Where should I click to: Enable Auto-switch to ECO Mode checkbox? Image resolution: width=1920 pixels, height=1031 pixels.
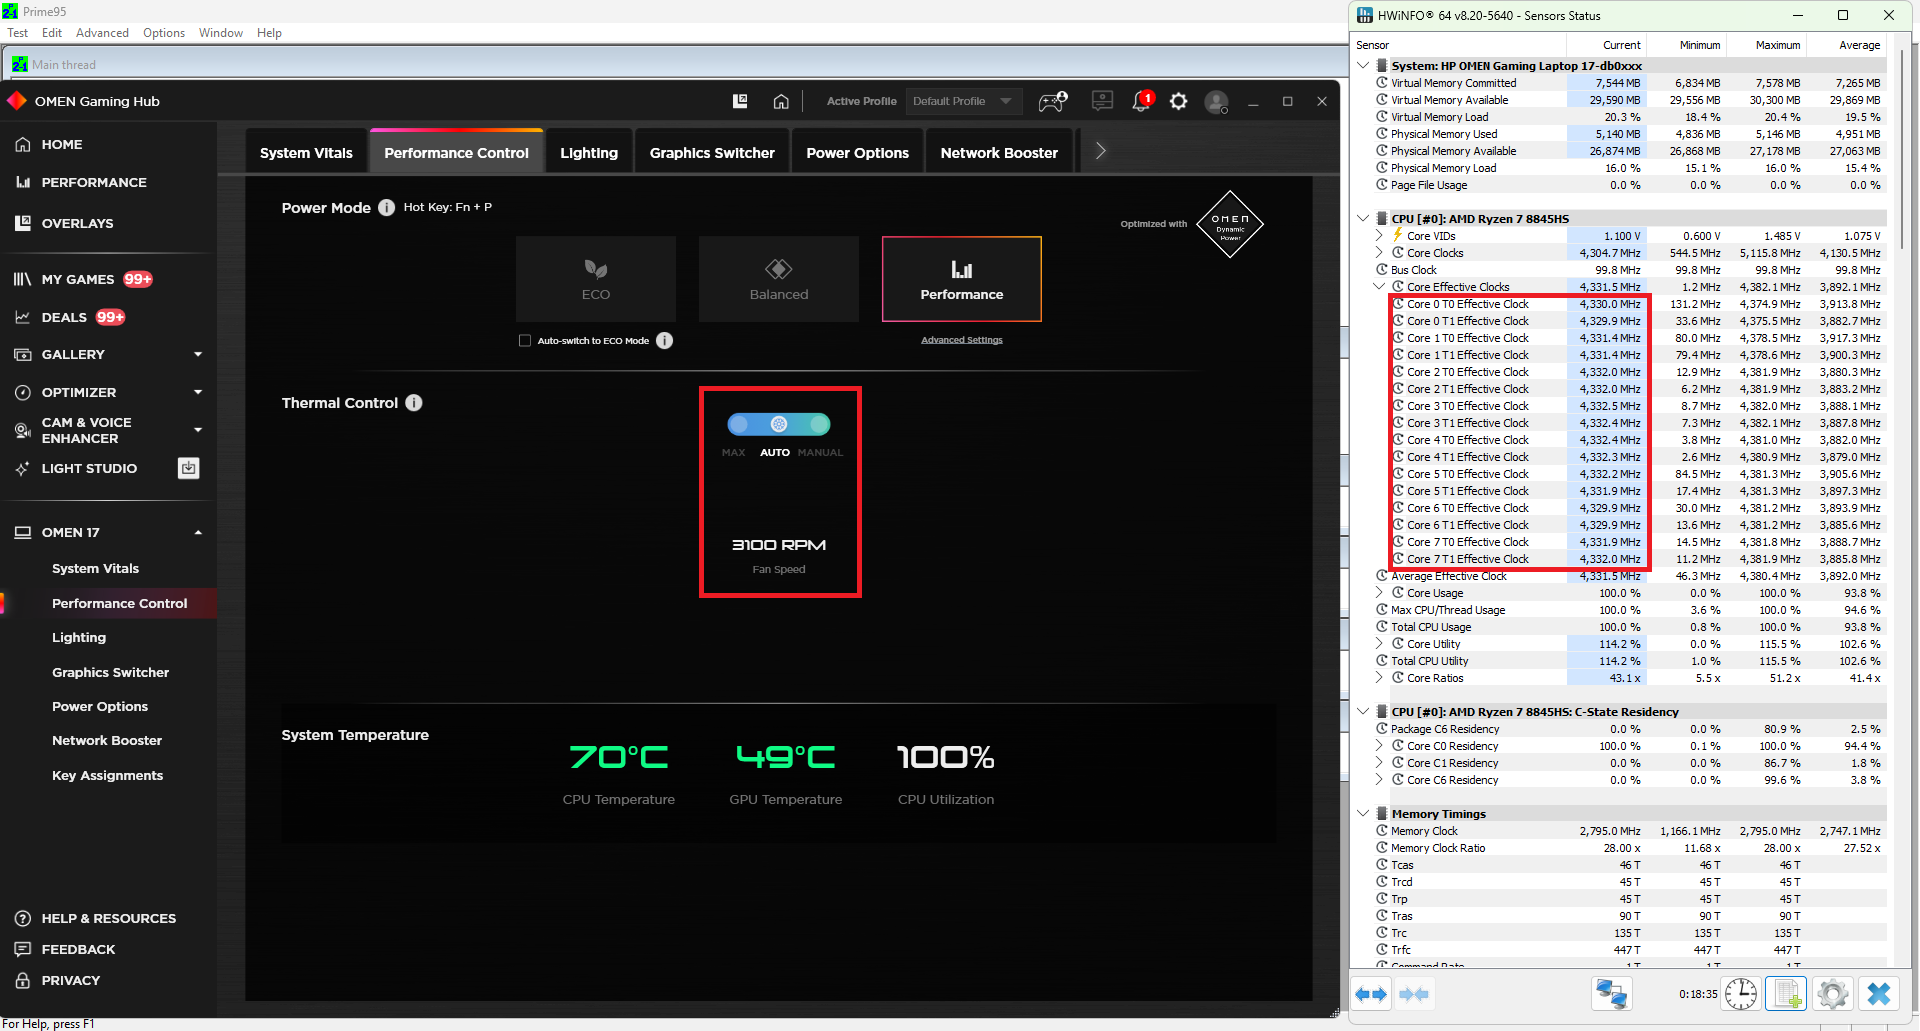525,341
